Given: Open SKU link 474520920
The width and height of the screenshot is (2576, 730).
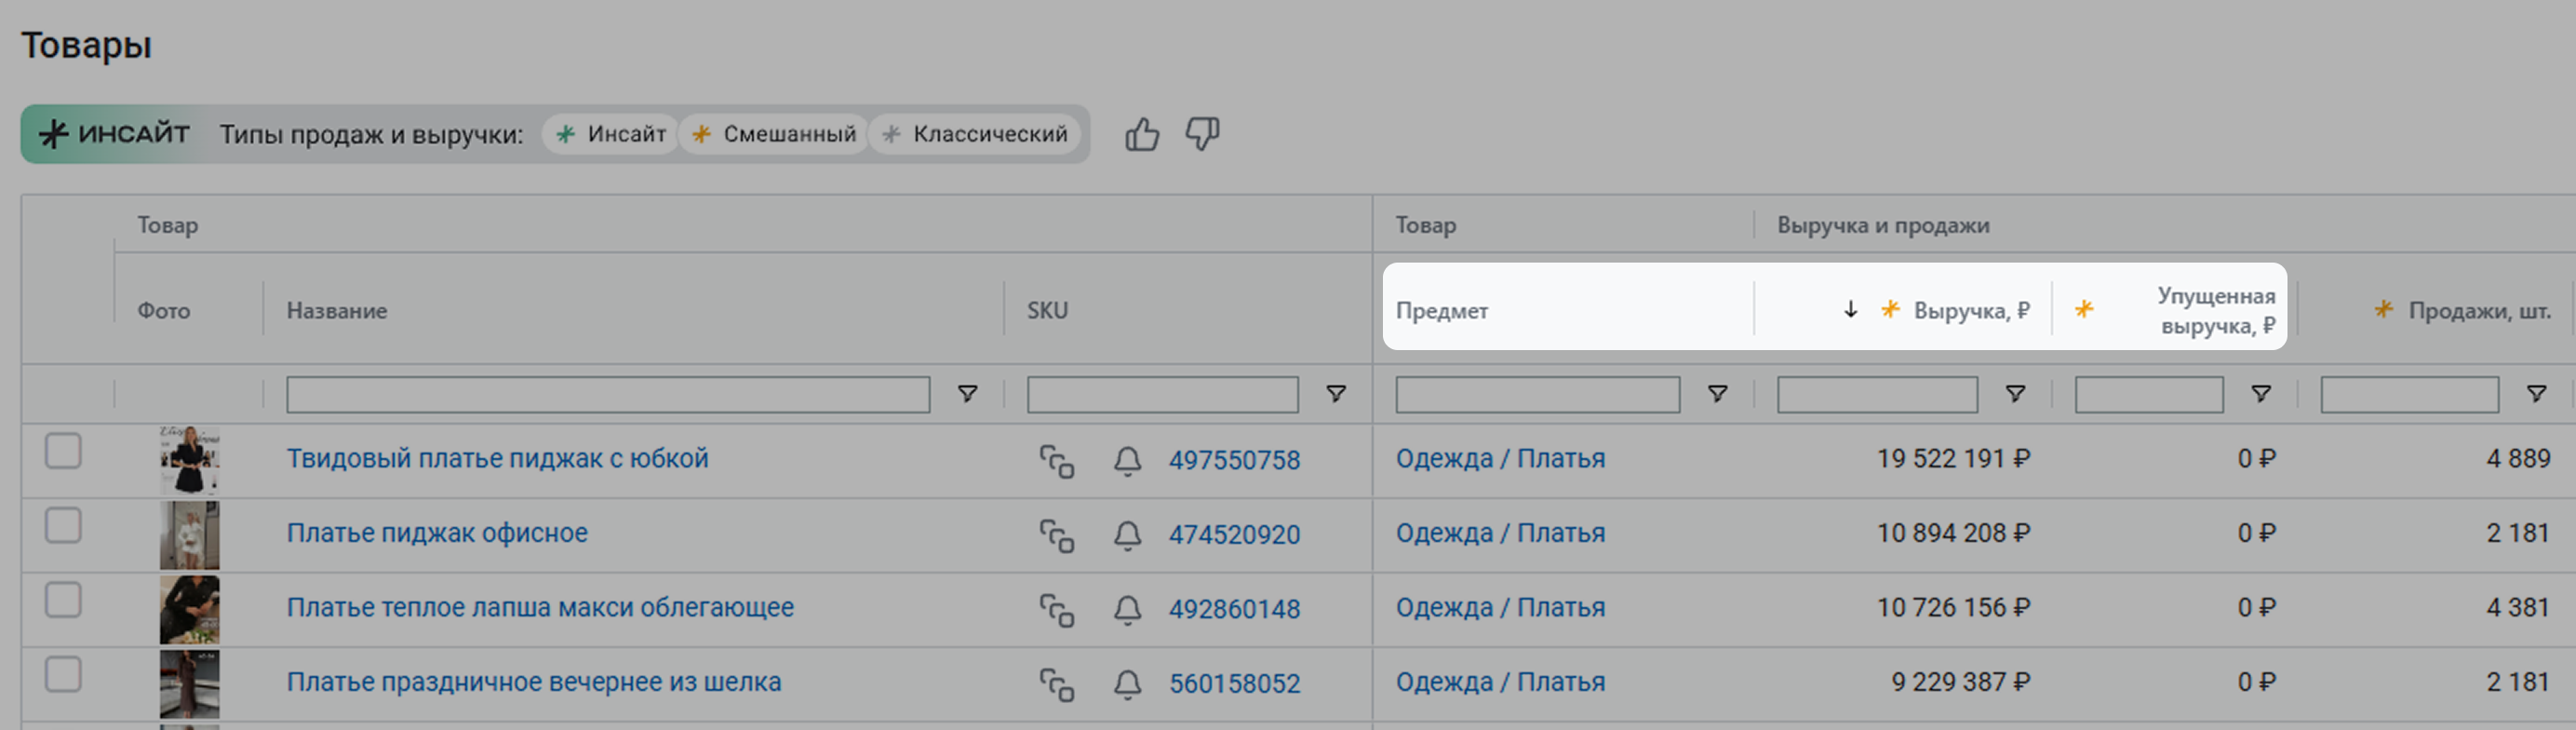Looking at the screenshot, I should [x=1234, y=535].
